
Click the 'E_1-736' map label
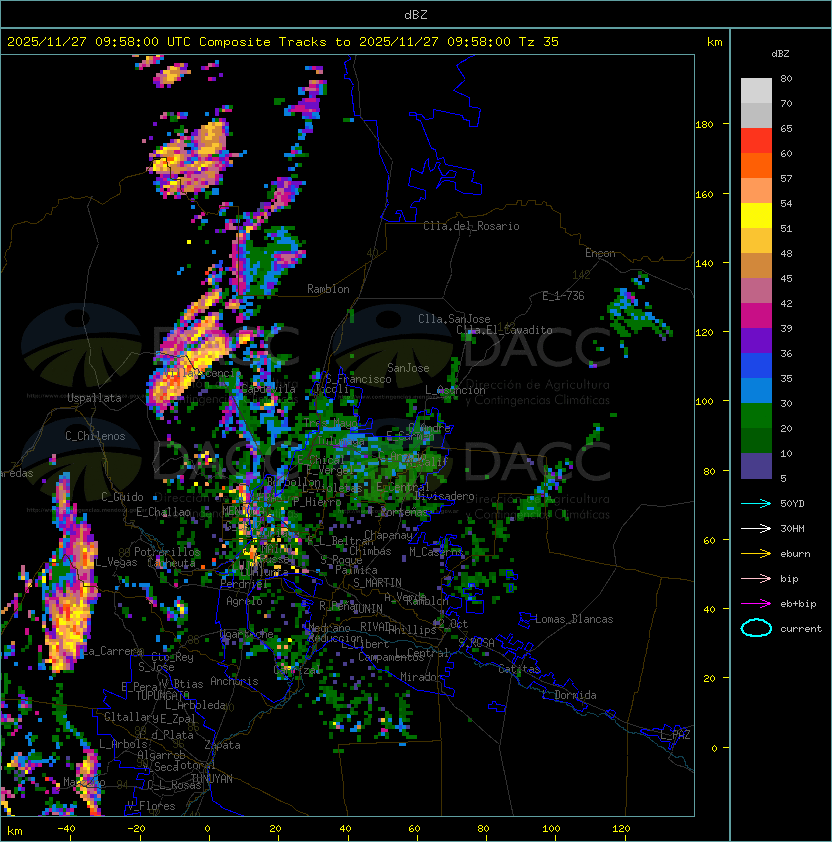pos(563,296)
